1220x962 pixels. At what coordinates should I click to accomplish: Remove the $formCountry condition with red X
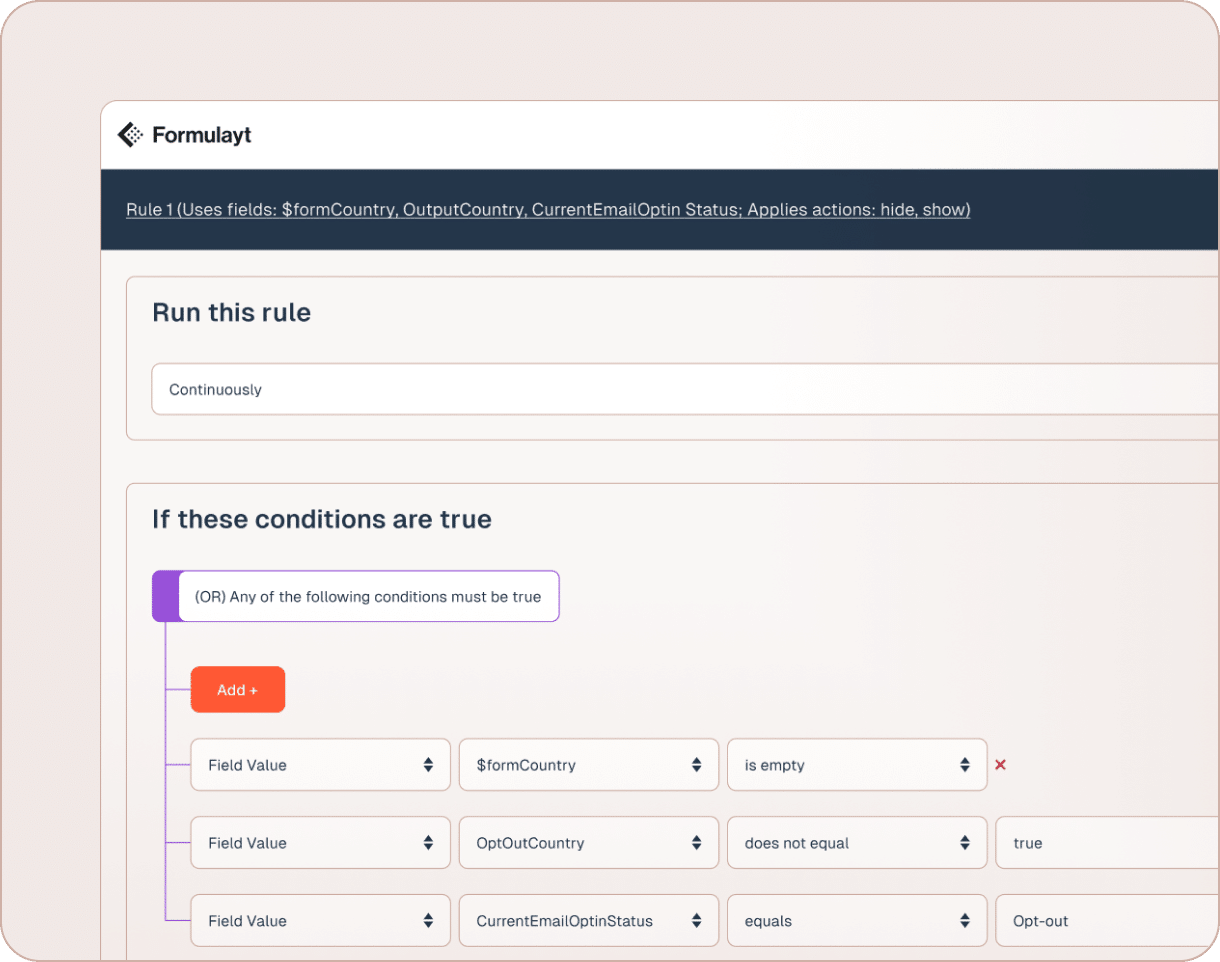1000,765
